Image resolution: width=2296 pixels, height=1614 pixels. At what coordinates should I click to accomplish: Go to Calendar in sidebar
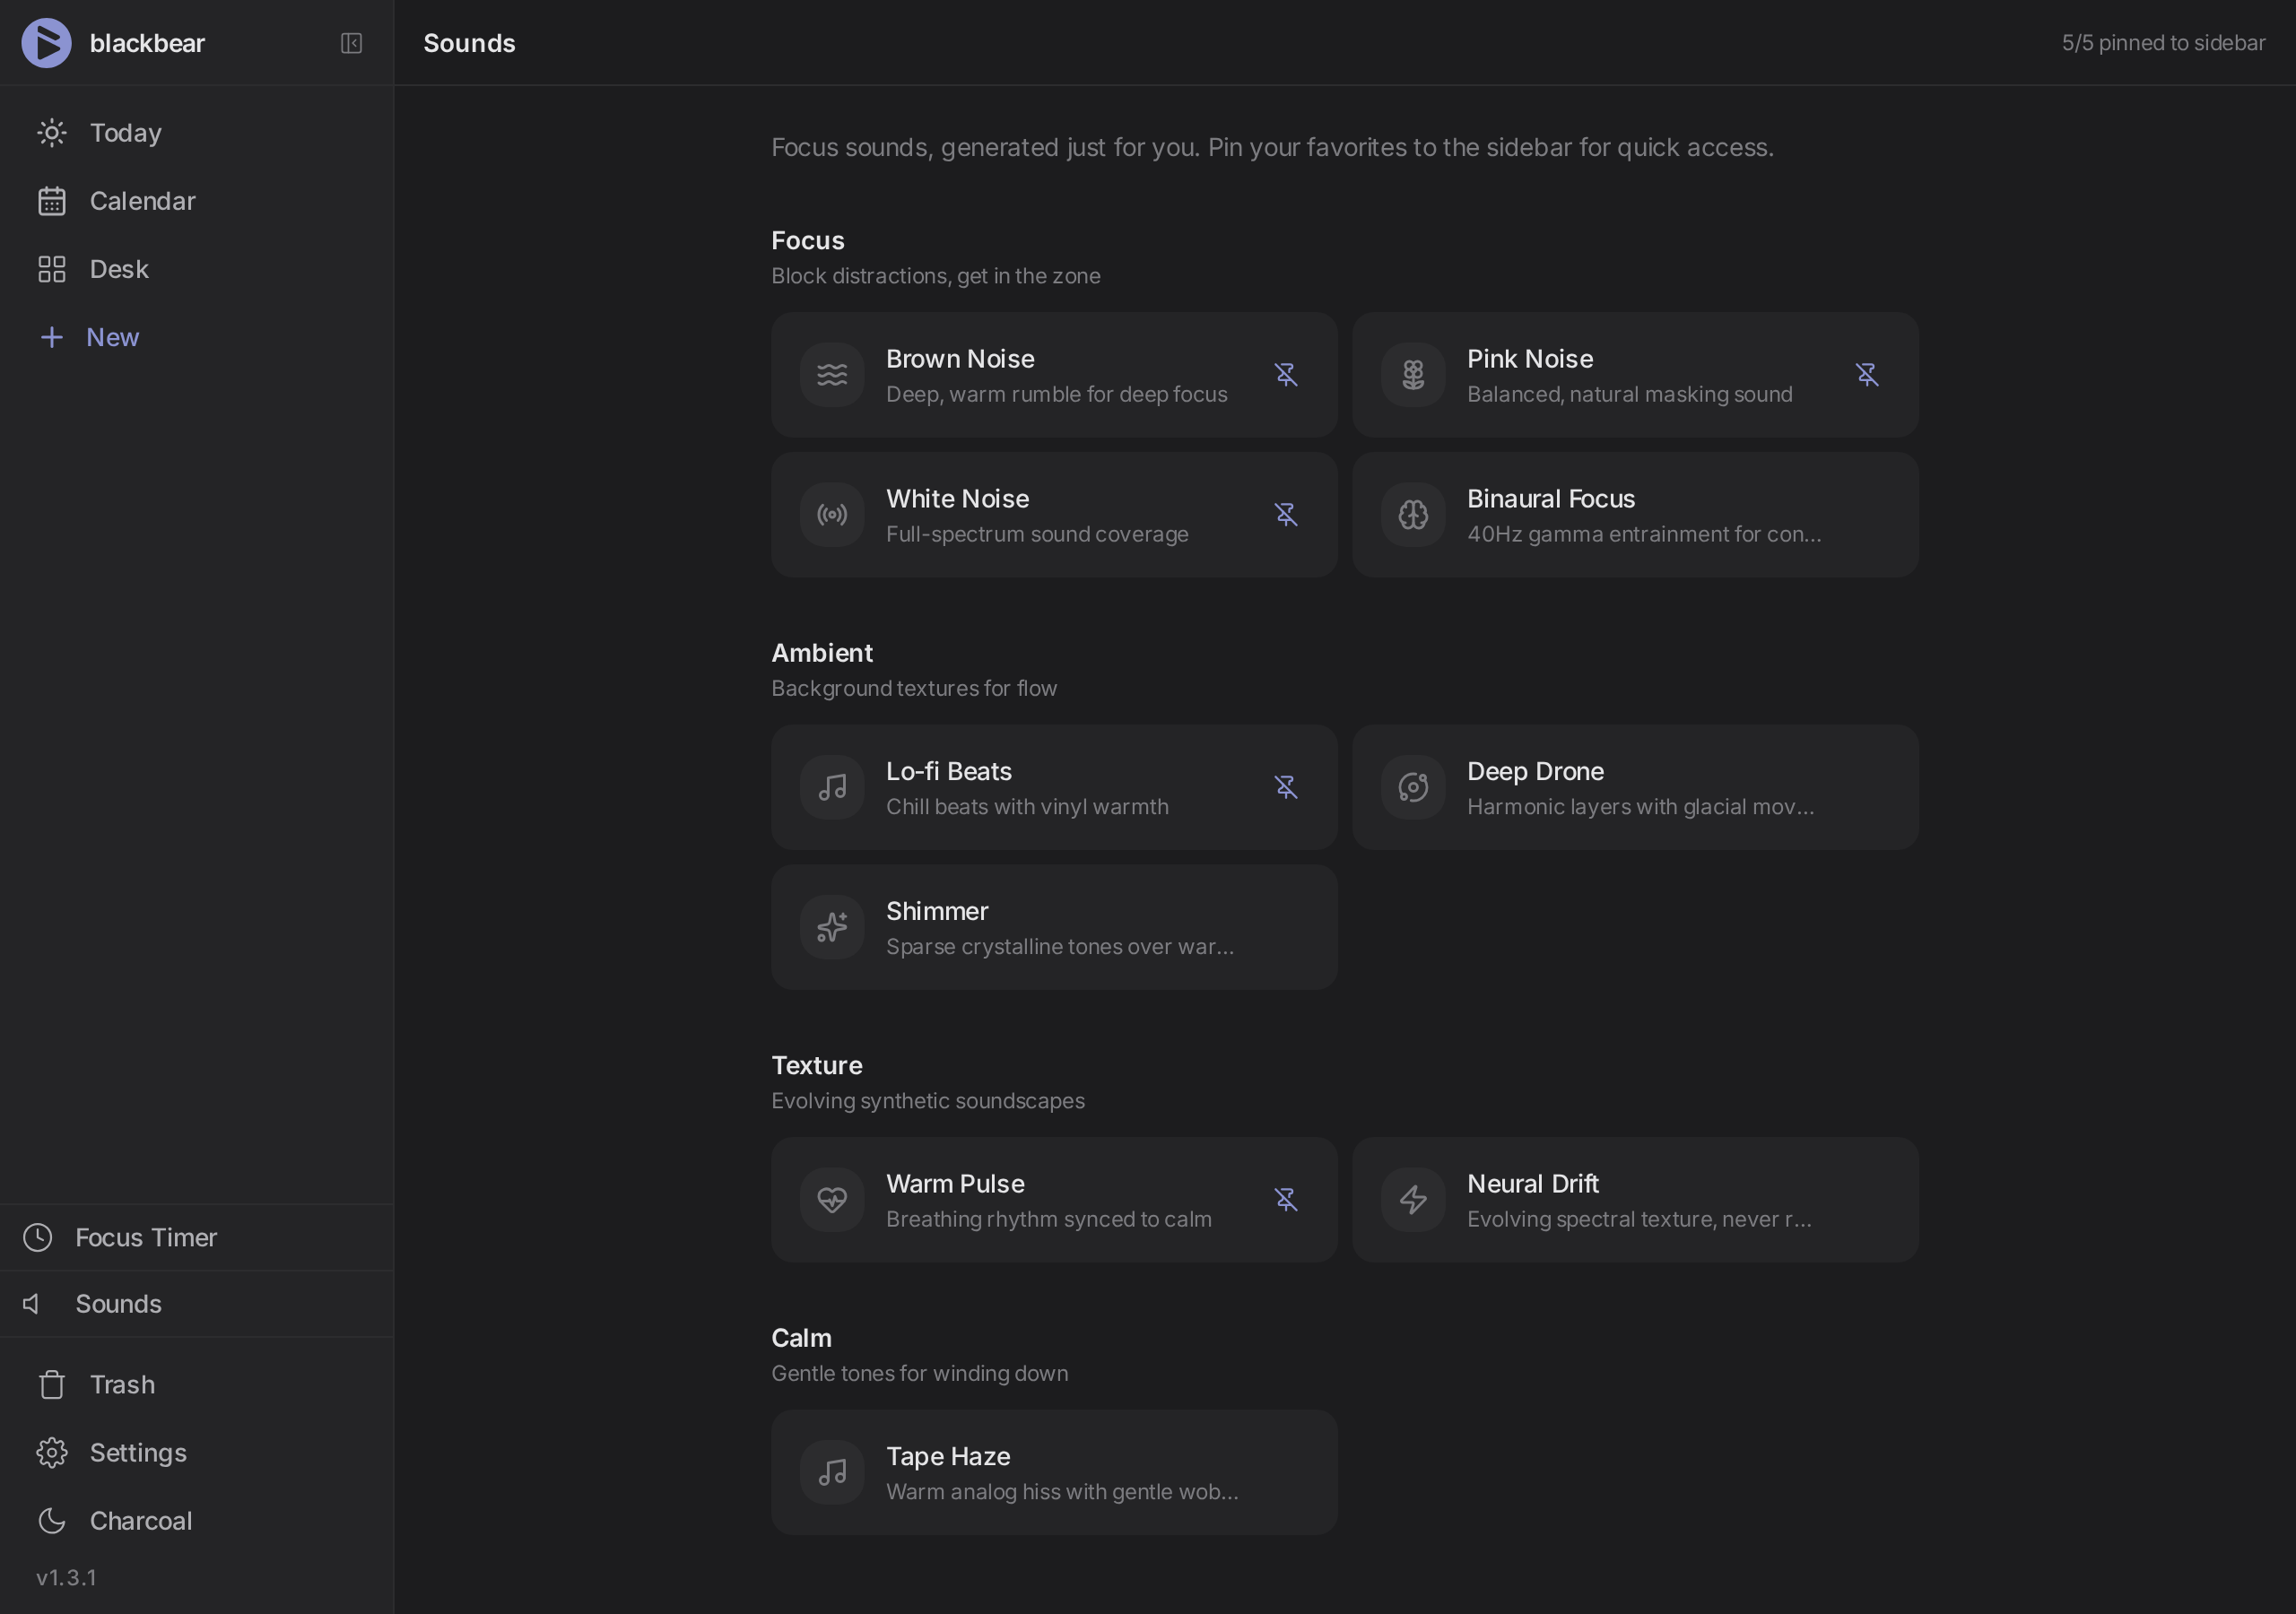click(x=142, y=201)
